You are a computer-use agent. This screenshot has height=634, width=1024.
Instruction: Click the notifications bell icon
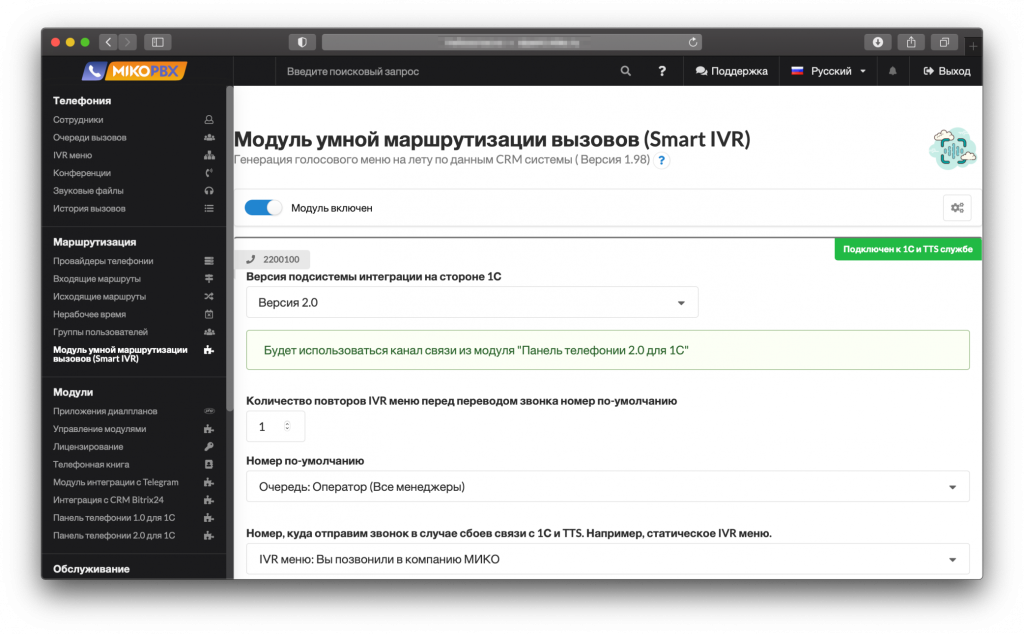pyautogui.click(x=893, y=71)
